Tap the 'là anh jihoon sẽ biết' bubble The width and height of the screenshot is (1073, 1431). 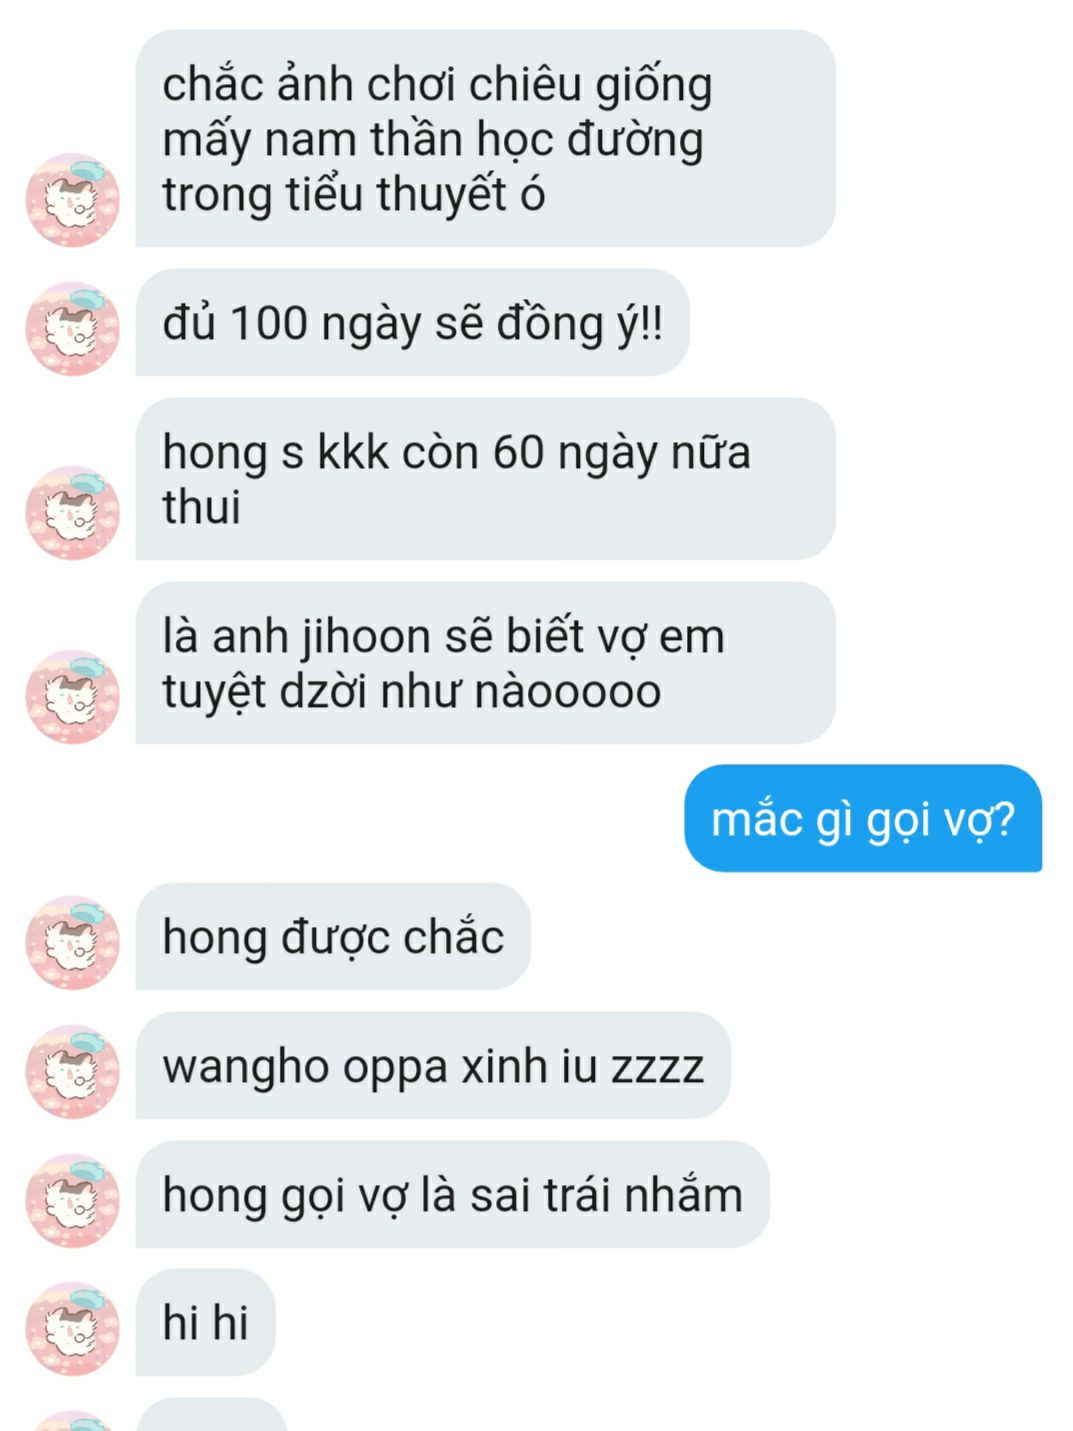point(485,663)
